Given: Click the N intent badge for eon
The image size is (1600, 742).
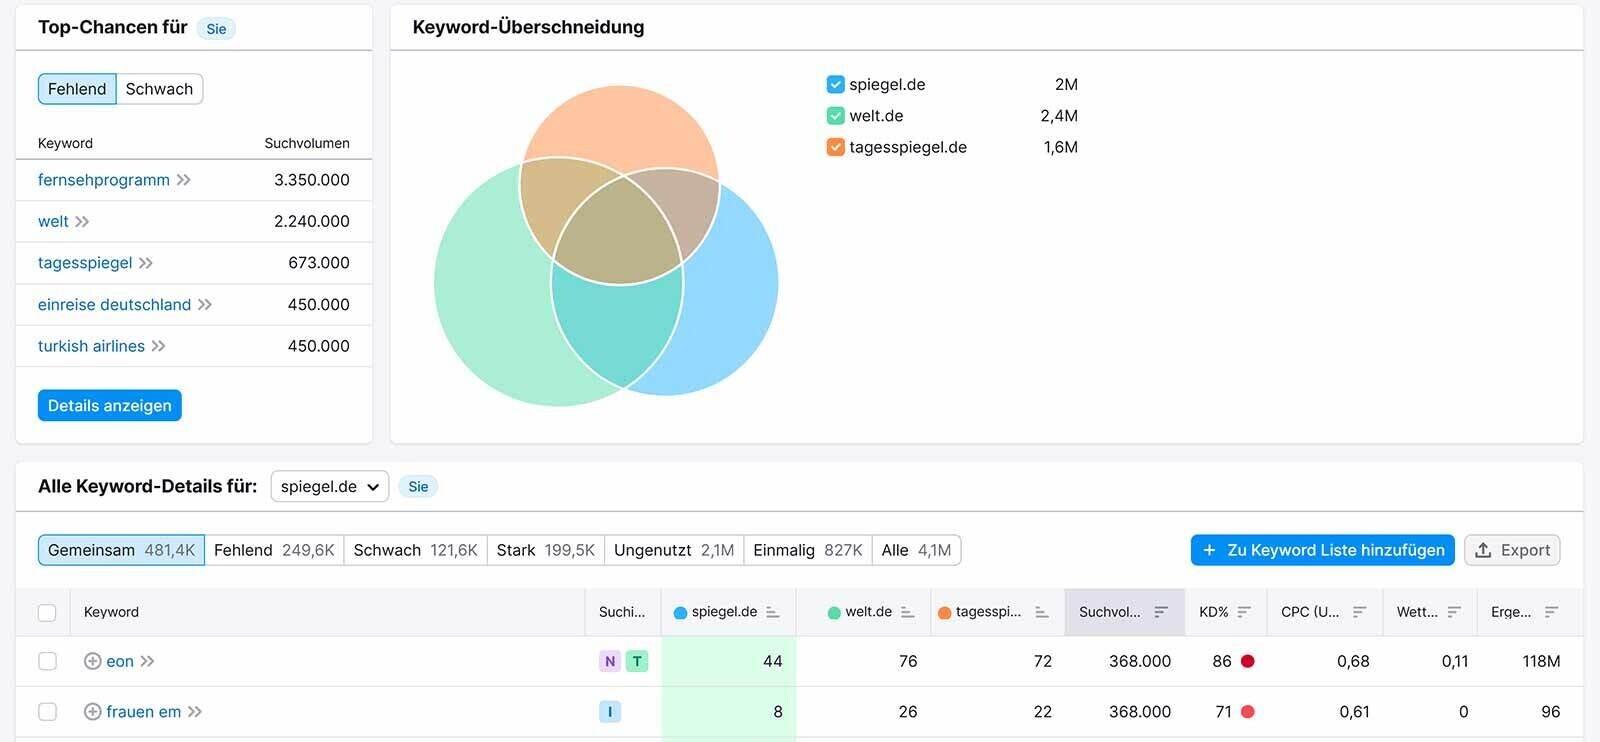Looking at the screenshot, I should tap(610, 661).
